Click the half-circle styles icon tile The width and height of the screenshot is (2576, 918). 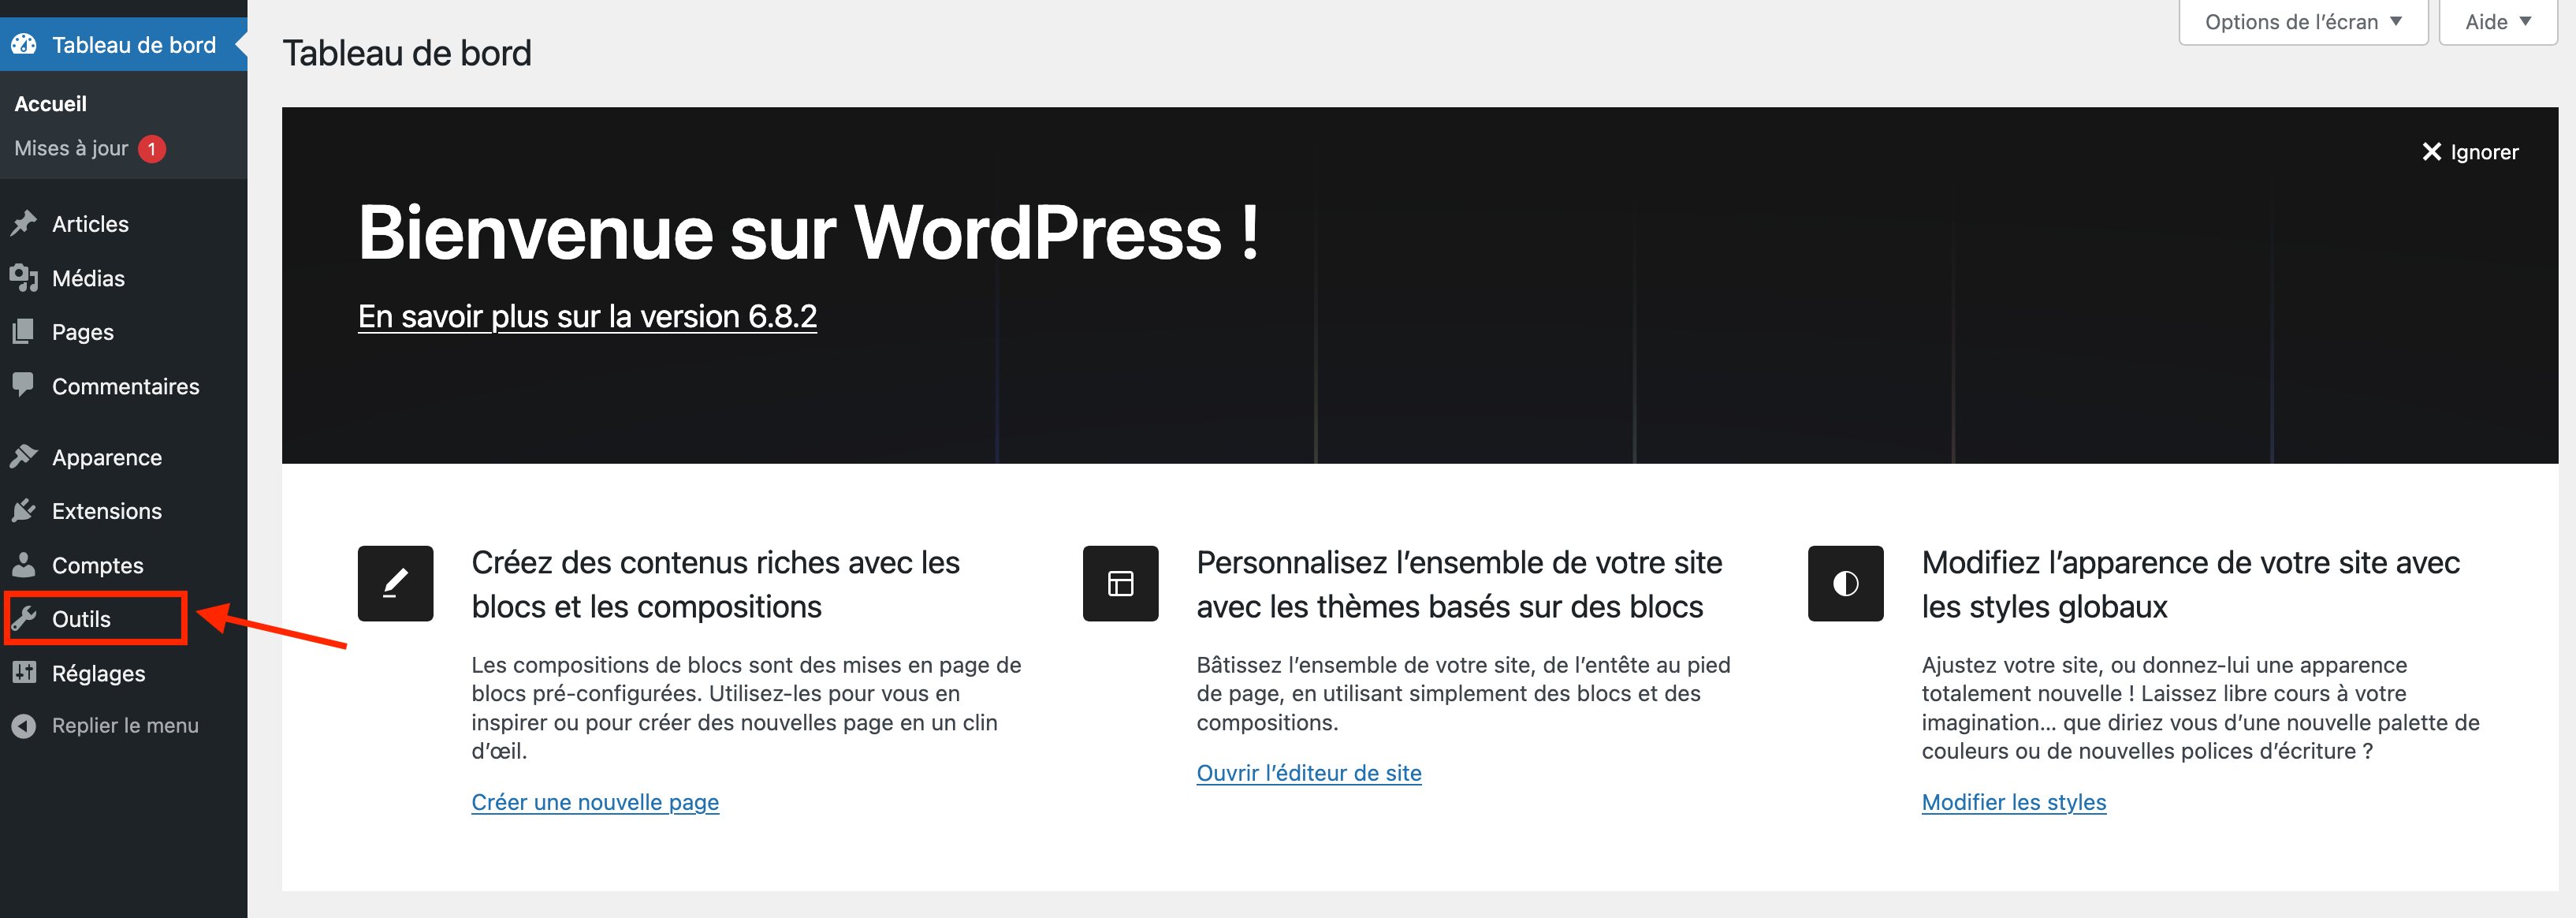[x=1845, y=583]
